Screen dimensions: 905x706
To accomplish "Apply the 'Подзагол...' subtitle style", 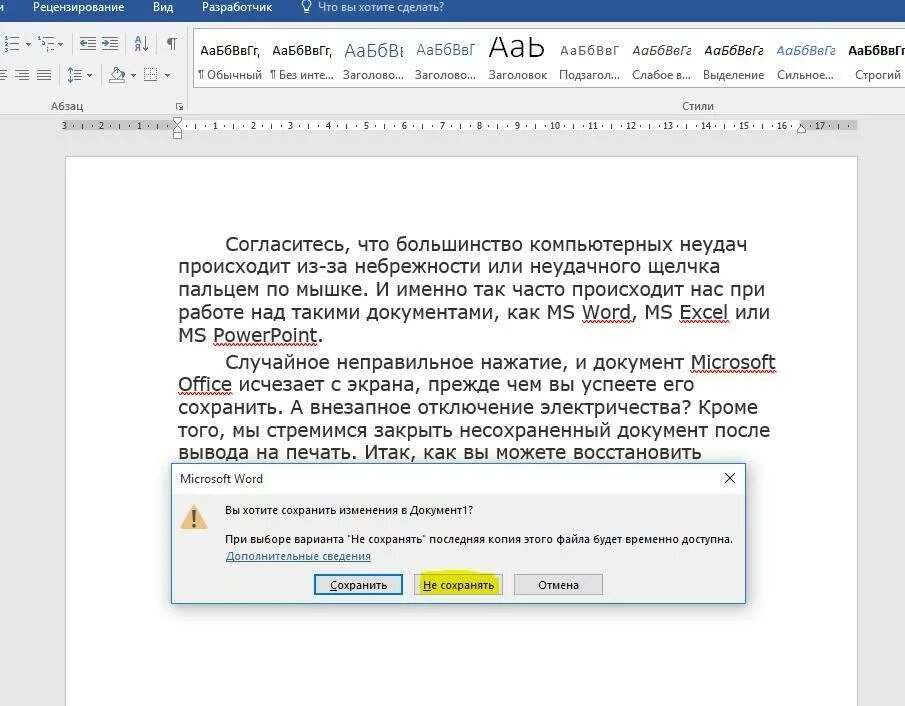I will click(589, 61).
